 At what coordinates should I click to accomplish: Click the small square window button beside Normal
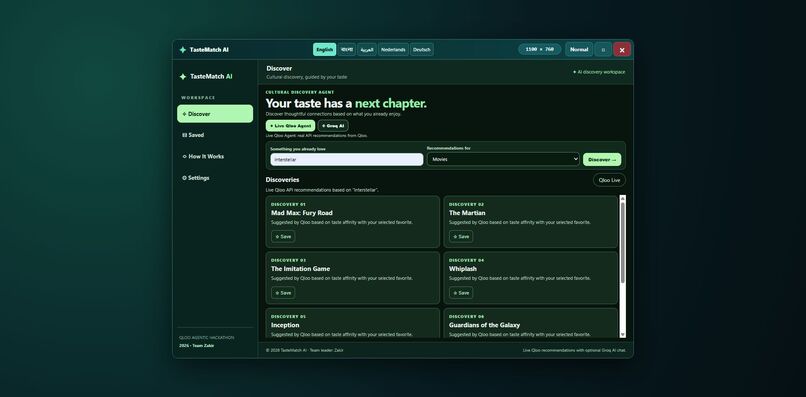(603, 50)
